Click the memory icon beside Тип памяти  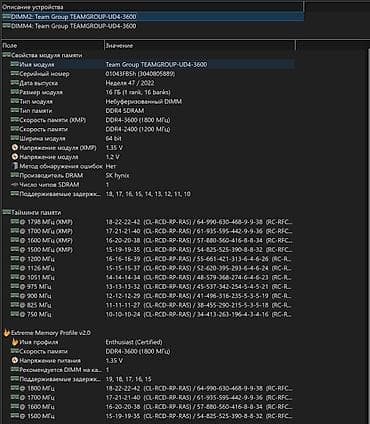tap(14, 110)
